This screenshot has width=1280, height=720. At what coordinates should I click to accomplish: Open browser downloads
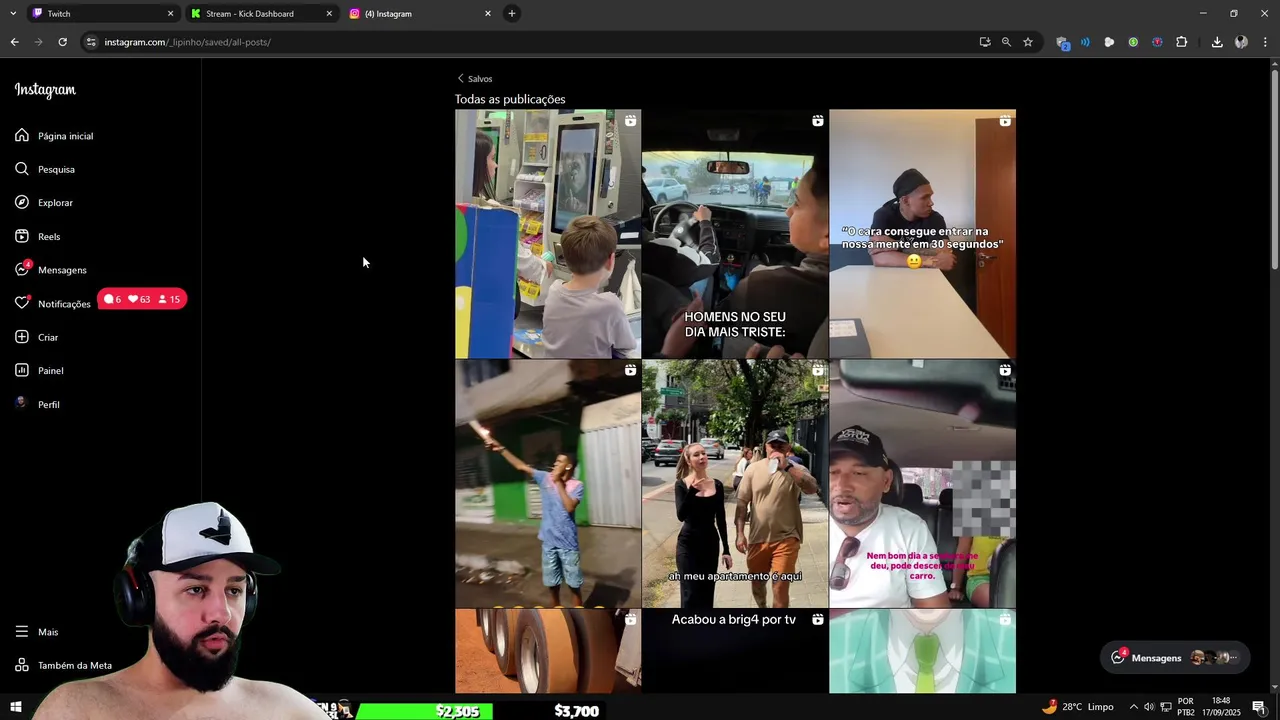click(1217, 42)
